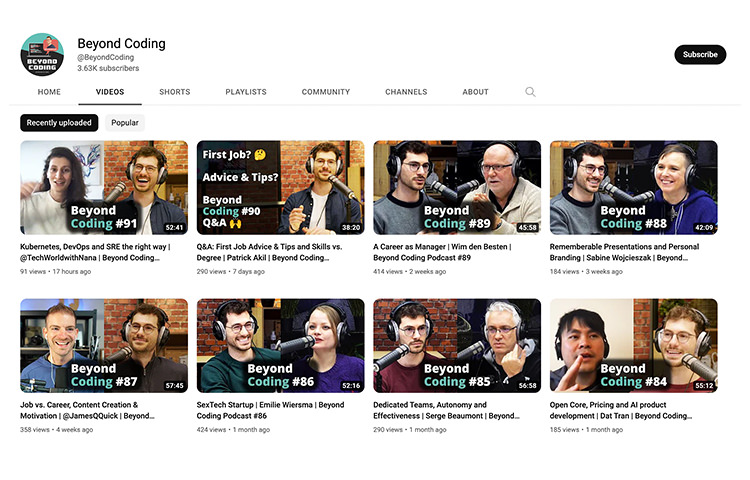
Task: Play the Beyond Coding #90 Q&A thumbnail
Action: 280,187
